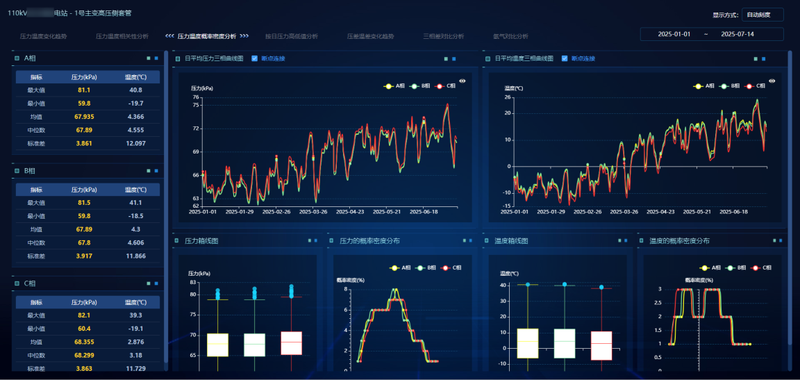Click the blue square icon in C相 panel header

156,283
